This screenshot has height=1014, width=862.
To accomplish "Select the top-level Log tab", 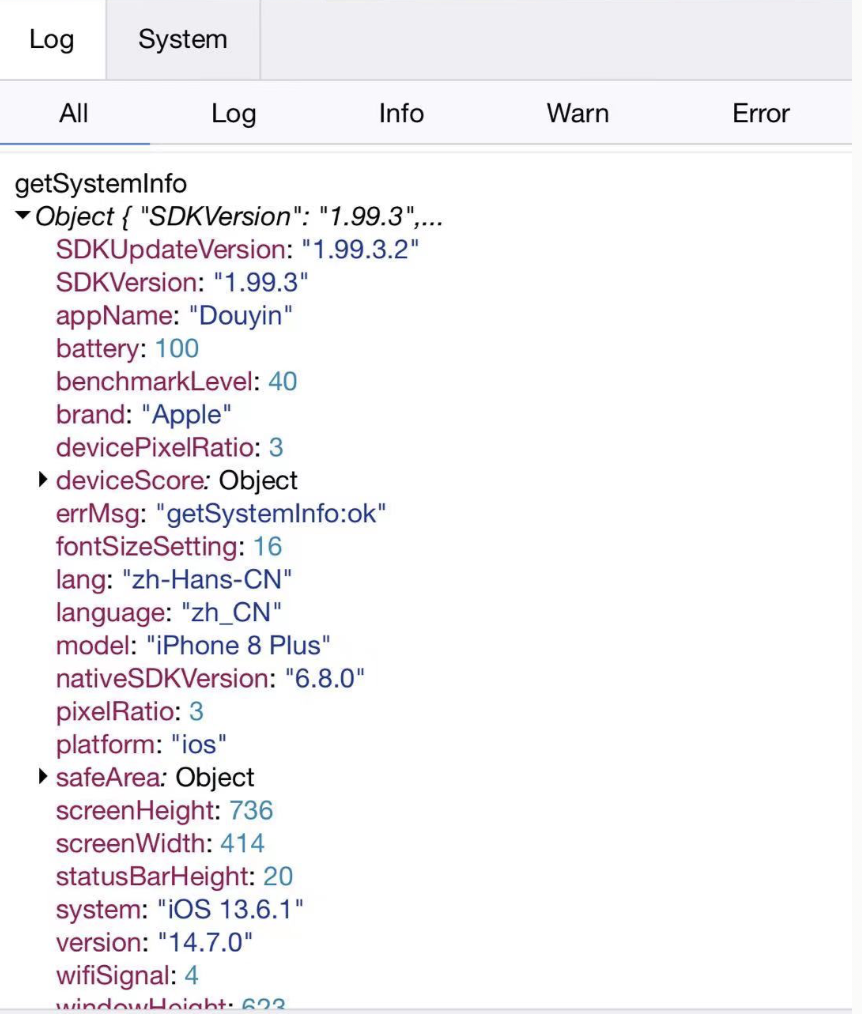I will [x=52, y=40].
